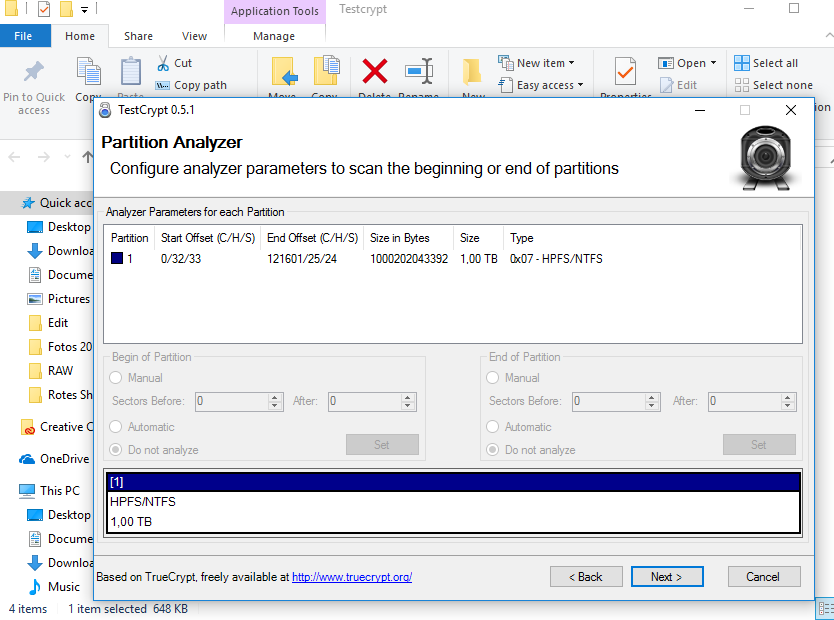Click End After spinner arrows

(x=788, y=401)
